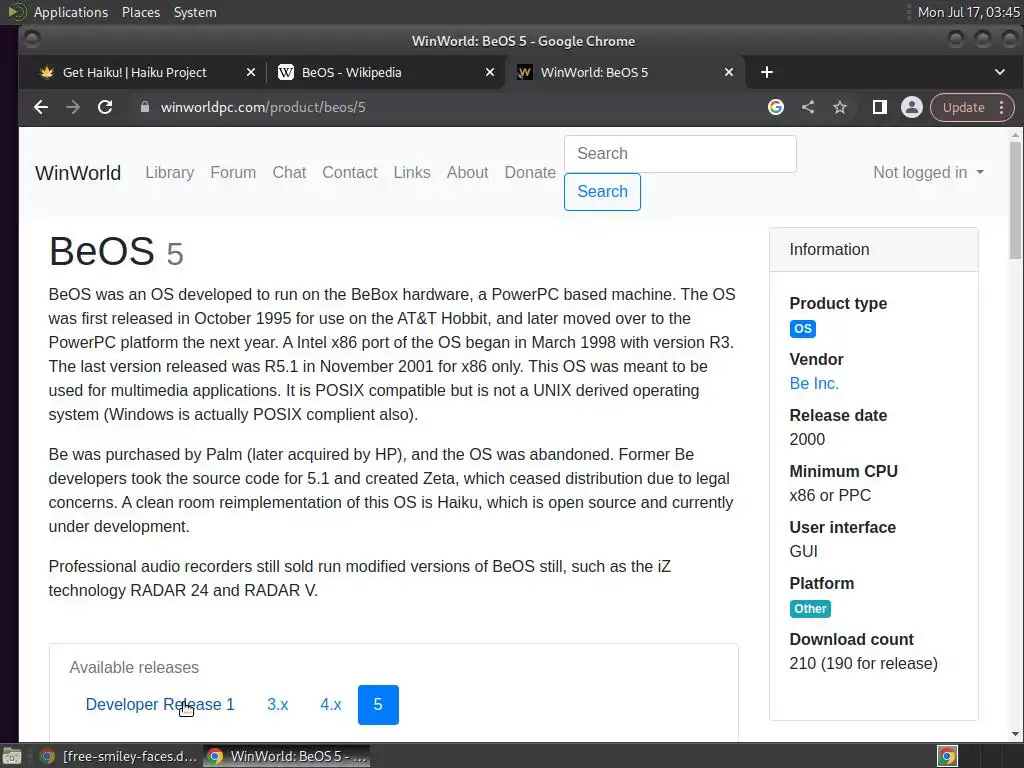Click the WinWorld brand link
The image size is (1024, 768).
pos(78,172)
